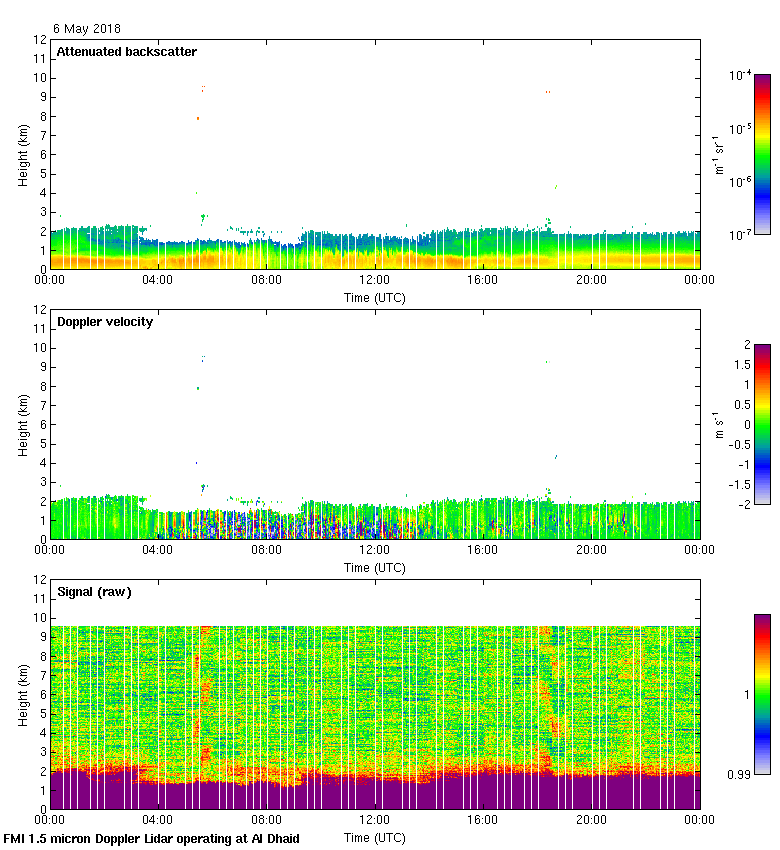The width and height of the screenshot is (780, 850).
Task: Click the FMI Doppler Lidar caption text
Action: (x=152, y=839)
